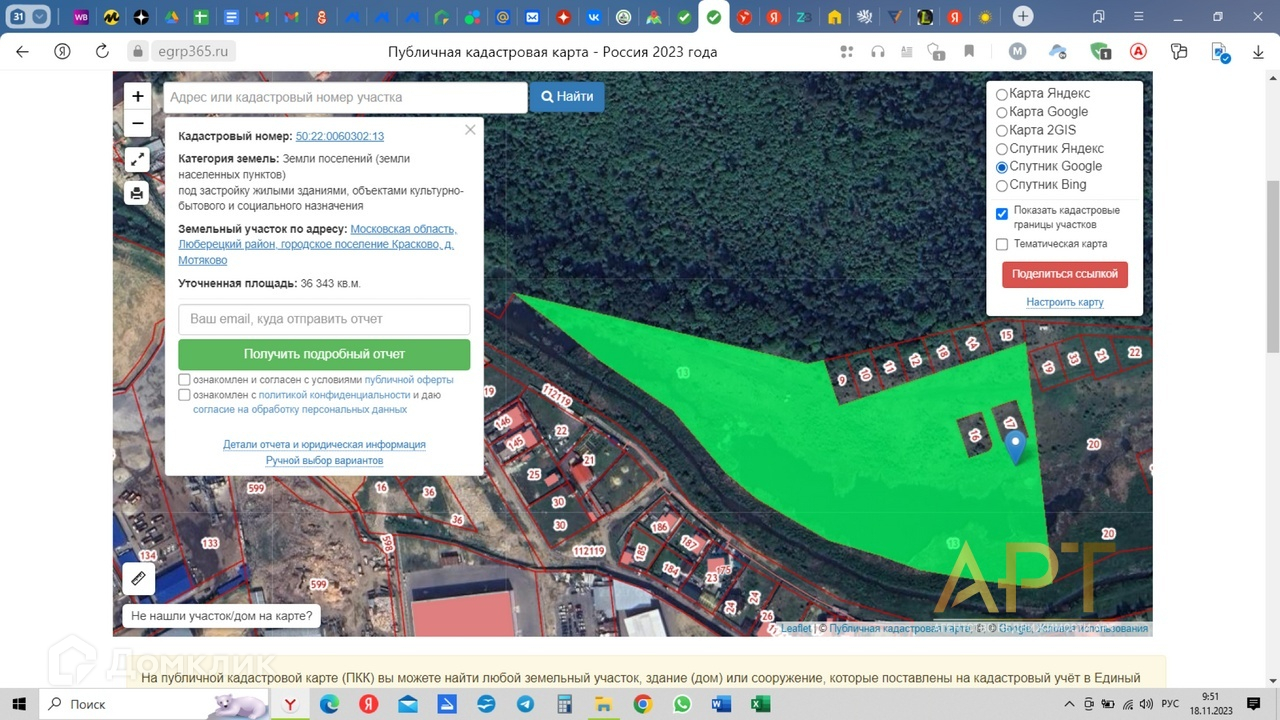Click the blue location marker on map
Viewport: 1280px width, 720px height.
pyautogui.click(x=1015, y=446)
